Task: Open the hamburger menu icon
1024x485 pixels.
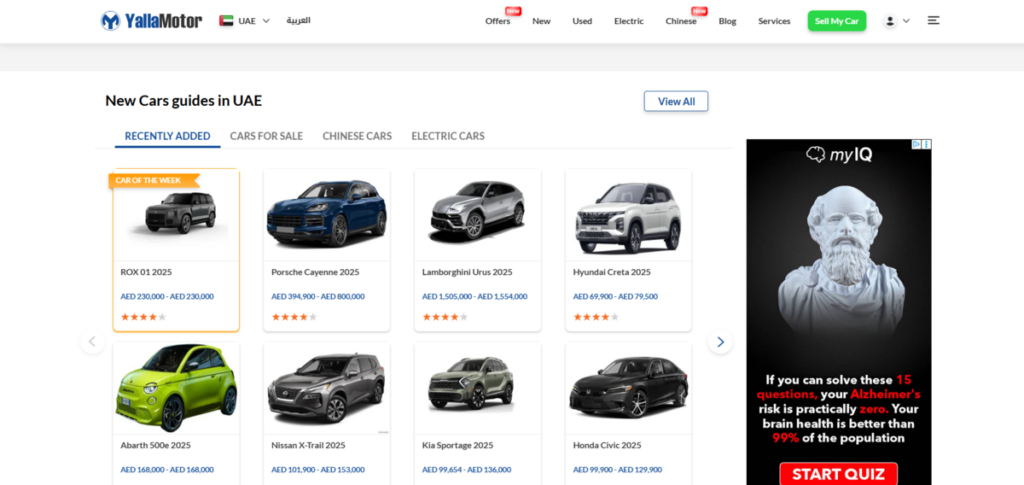Action: tap(934, 21)
